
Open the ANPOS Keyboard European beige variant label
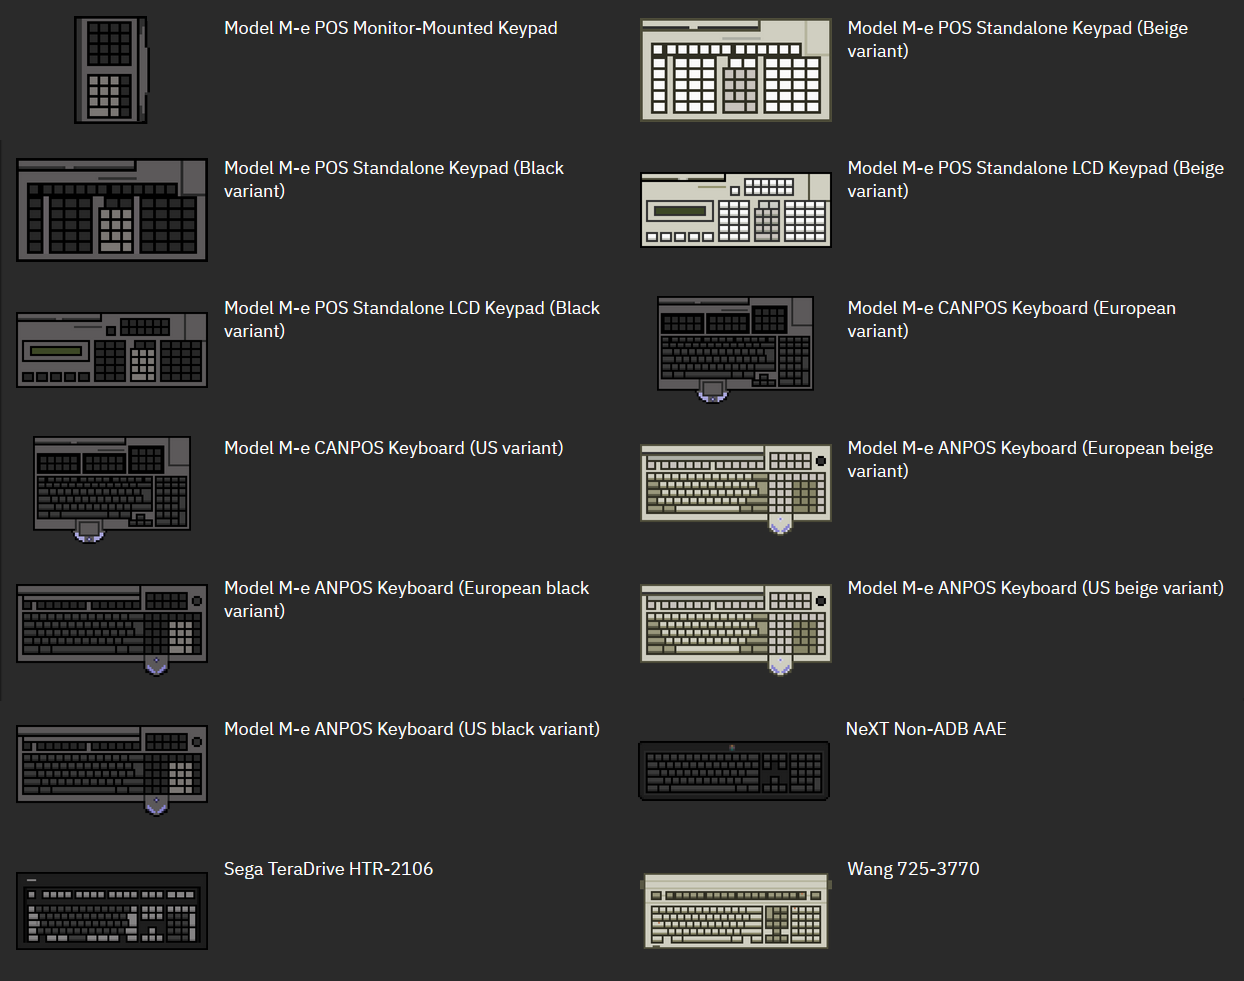coord(1029,459)
